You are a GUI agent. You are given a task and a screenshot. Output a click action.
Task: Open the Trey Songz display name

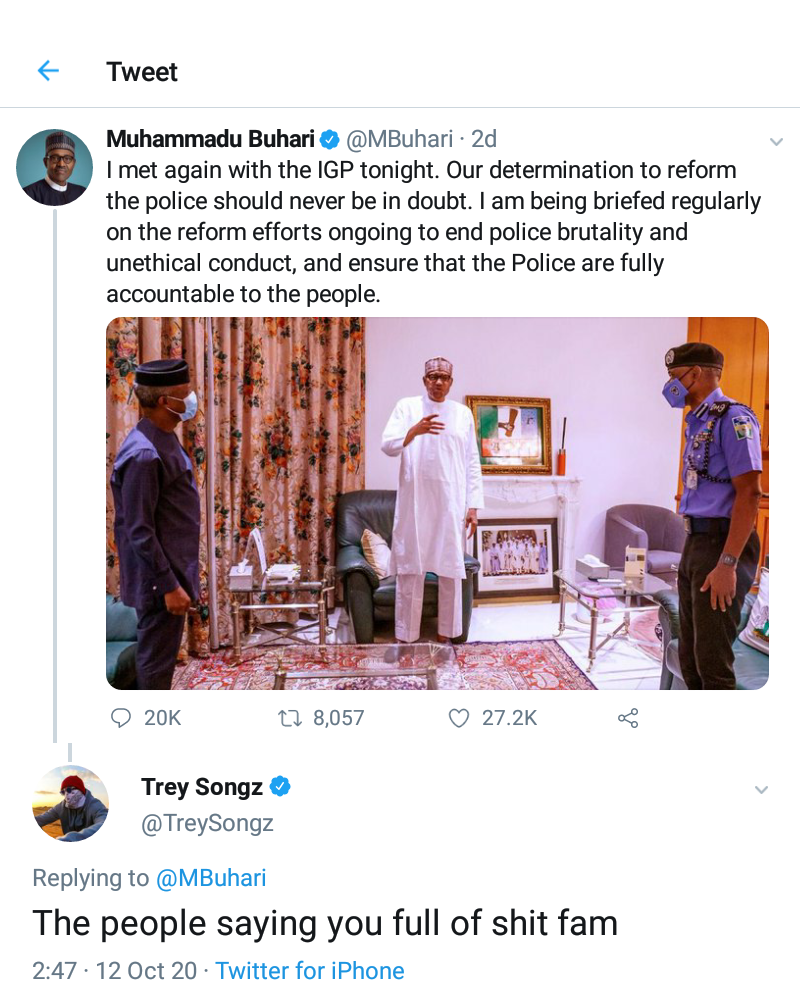[201, 787]
